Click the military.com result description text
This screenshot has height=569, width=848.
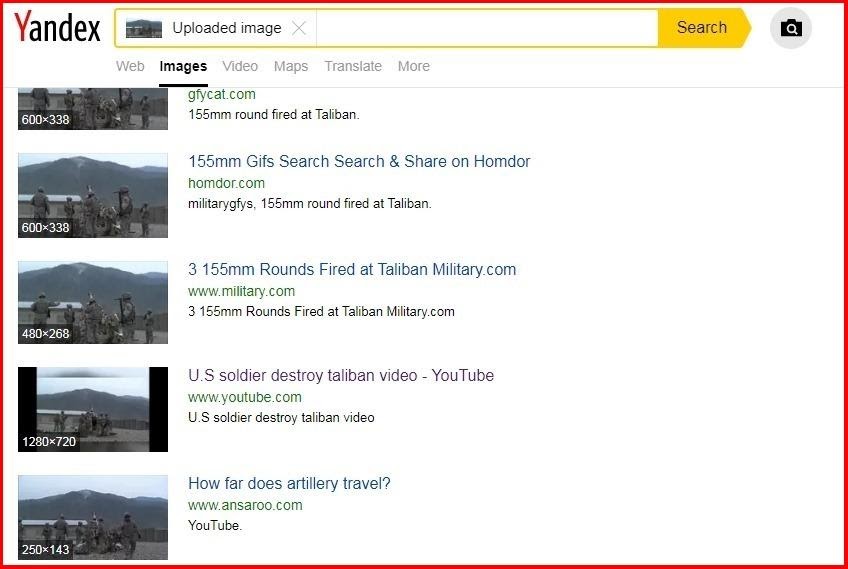click(321, 312)
